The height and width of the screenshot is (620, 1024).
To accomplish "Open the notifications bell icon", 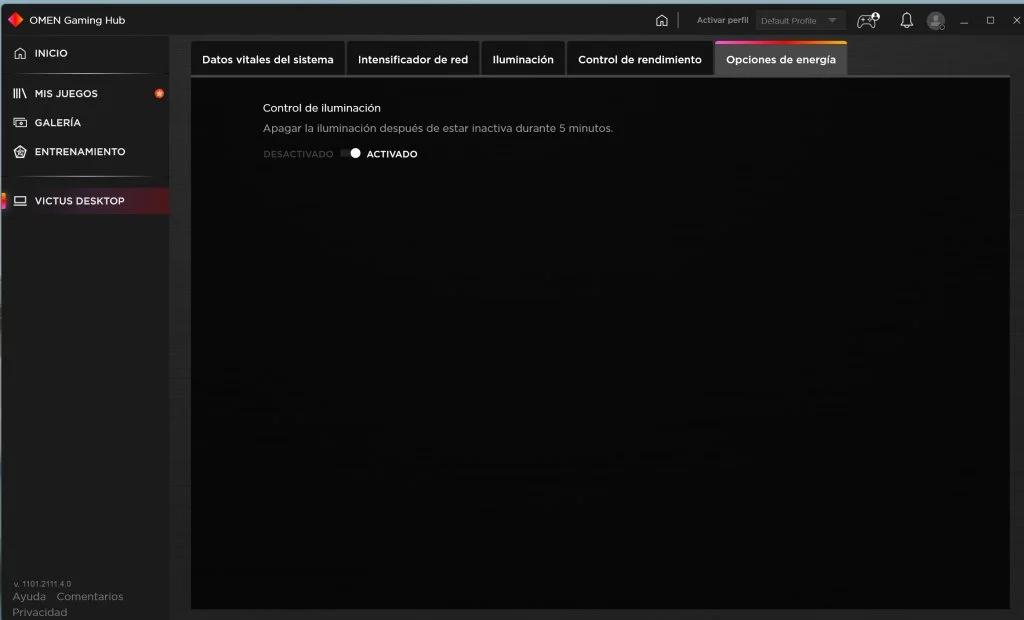I will click(906, 20).
